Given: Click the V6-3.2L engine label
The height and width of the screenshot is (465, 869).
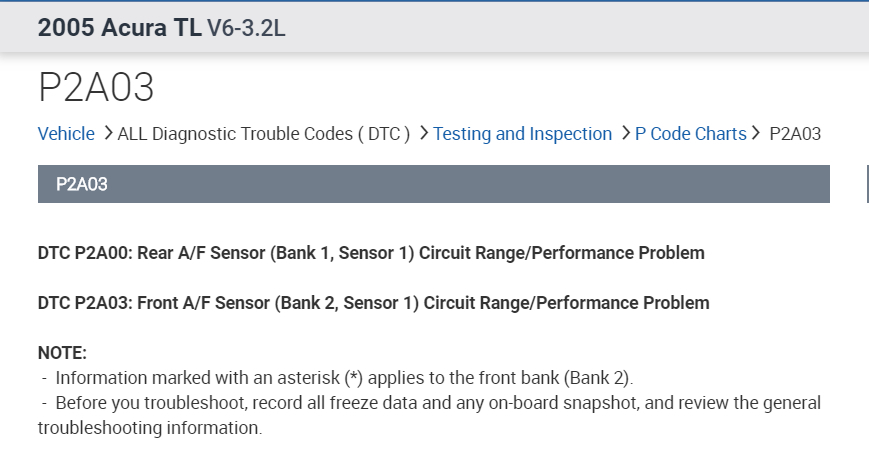Looking at the screenshot, I should (246, 28).
